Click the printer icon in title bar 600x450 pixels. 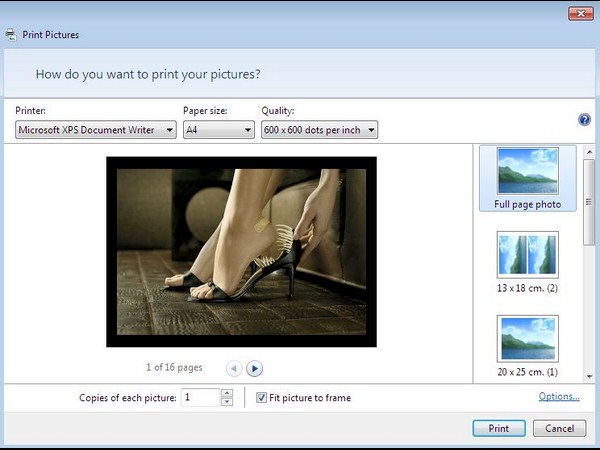11,35
